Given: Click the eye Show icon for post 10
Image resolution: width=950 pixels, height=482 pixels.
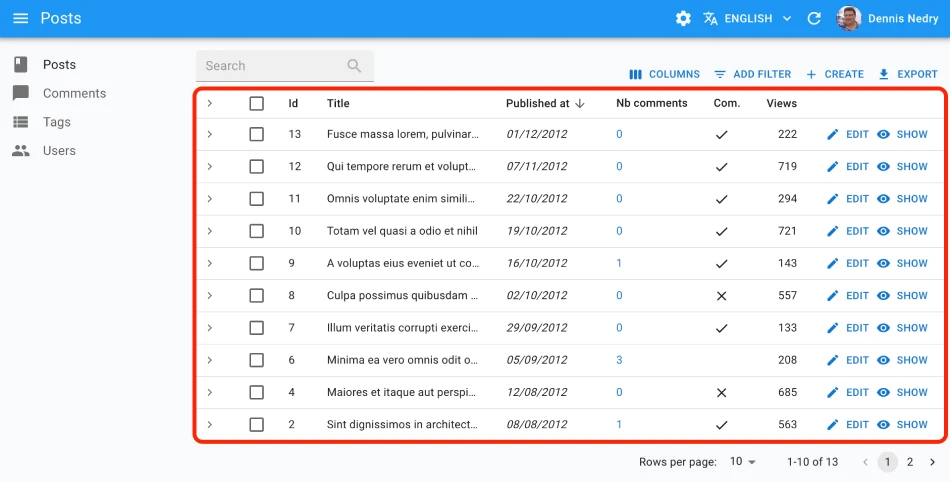Looking at the screenshot, I should coord(884,231).
